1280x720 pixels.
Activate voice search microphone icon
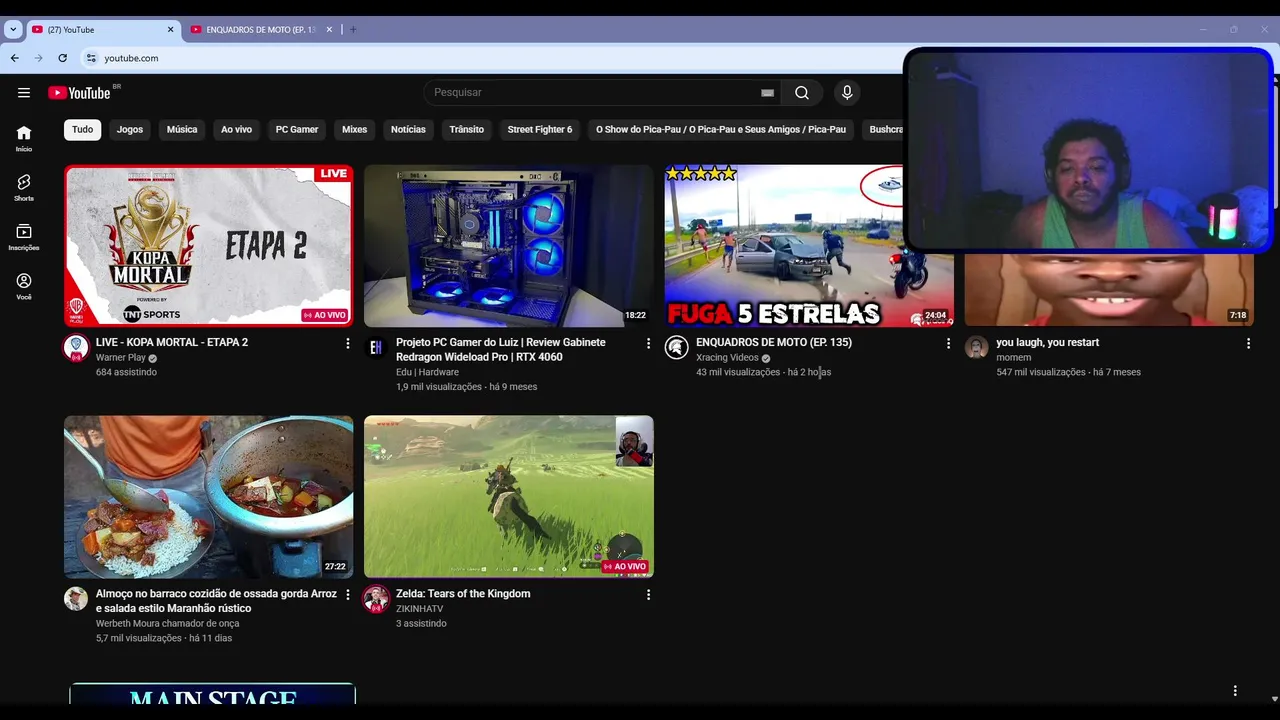point(847,92)
